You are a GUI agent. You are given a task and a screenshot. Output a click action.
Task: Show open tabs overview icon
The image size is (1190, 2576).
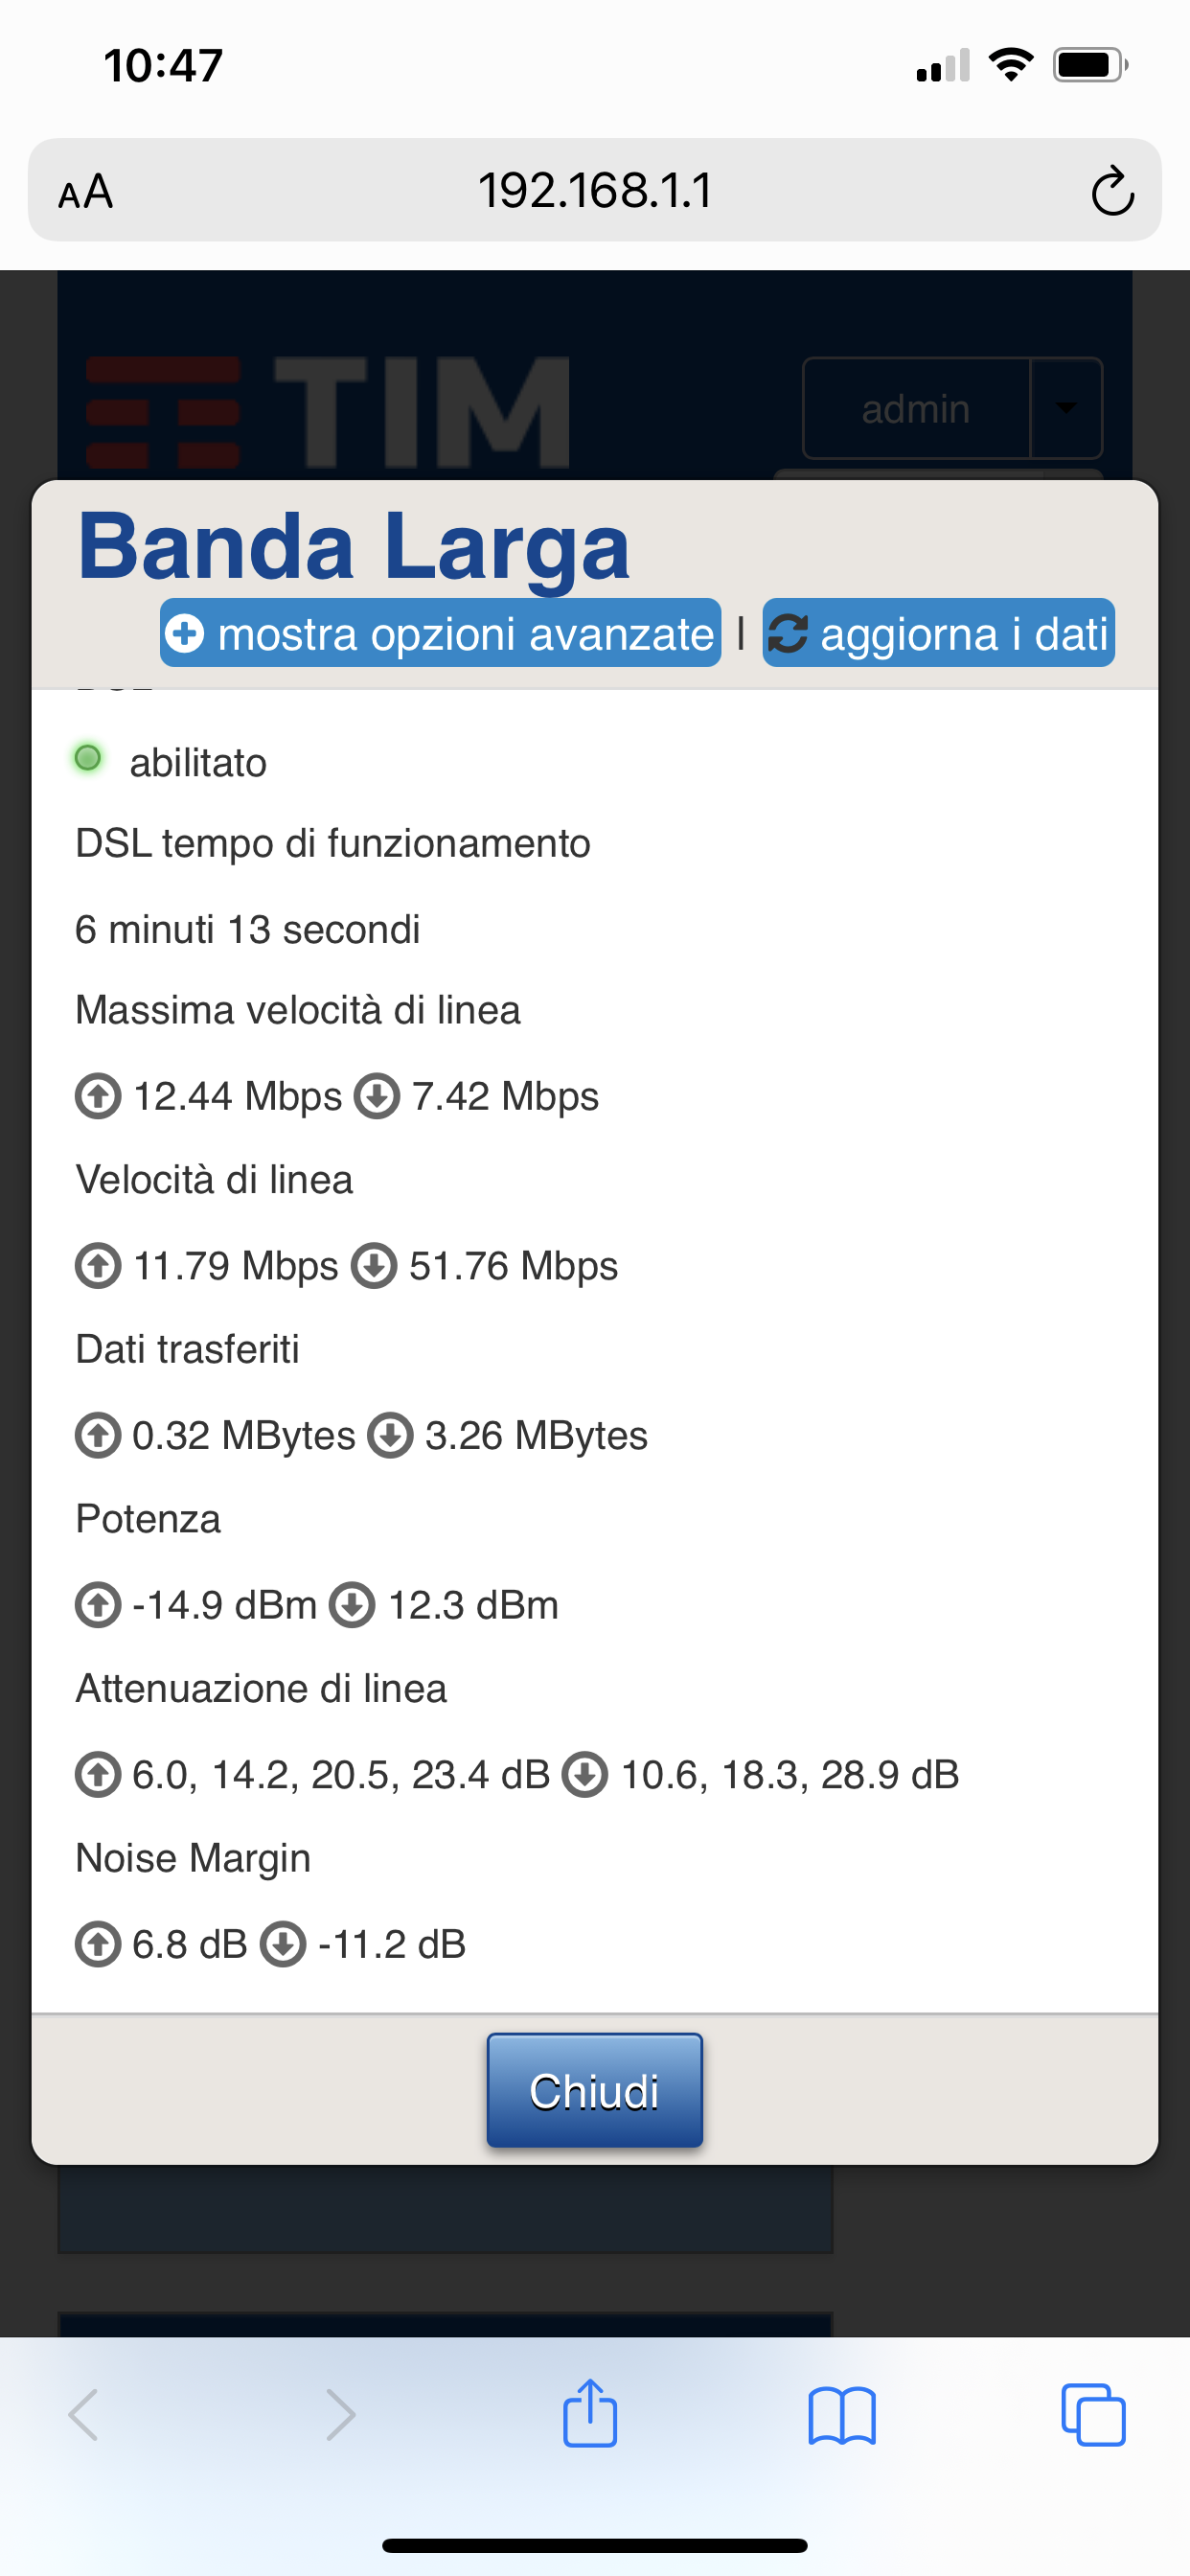[1093, 2415]
